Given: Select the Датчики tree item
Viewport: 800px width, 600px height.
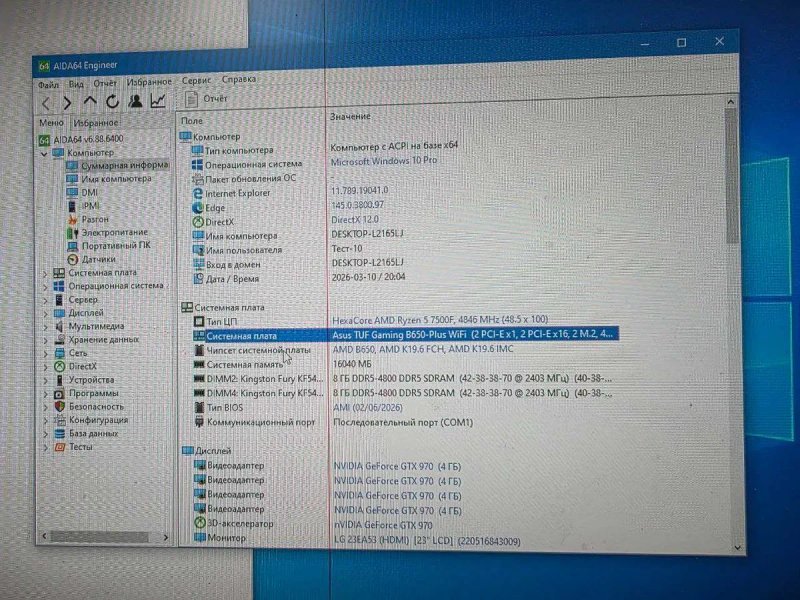Looking at the screenshot, I should pos(92,259).
